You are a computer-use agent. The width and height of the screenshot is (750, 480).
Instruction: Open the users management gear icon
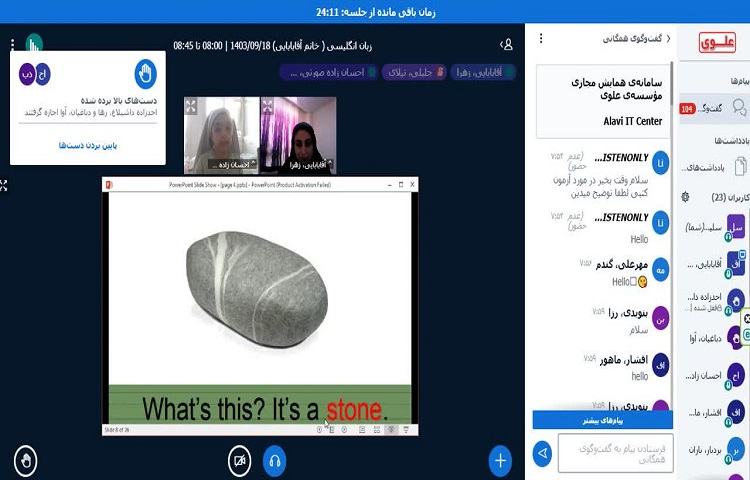point(685,196)
